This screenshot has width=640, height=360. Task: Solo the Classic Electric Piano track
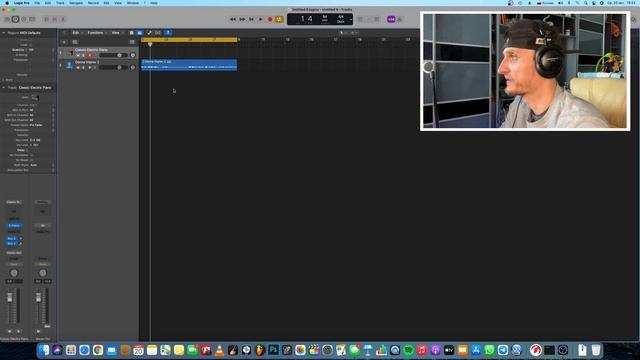point(84,55)
